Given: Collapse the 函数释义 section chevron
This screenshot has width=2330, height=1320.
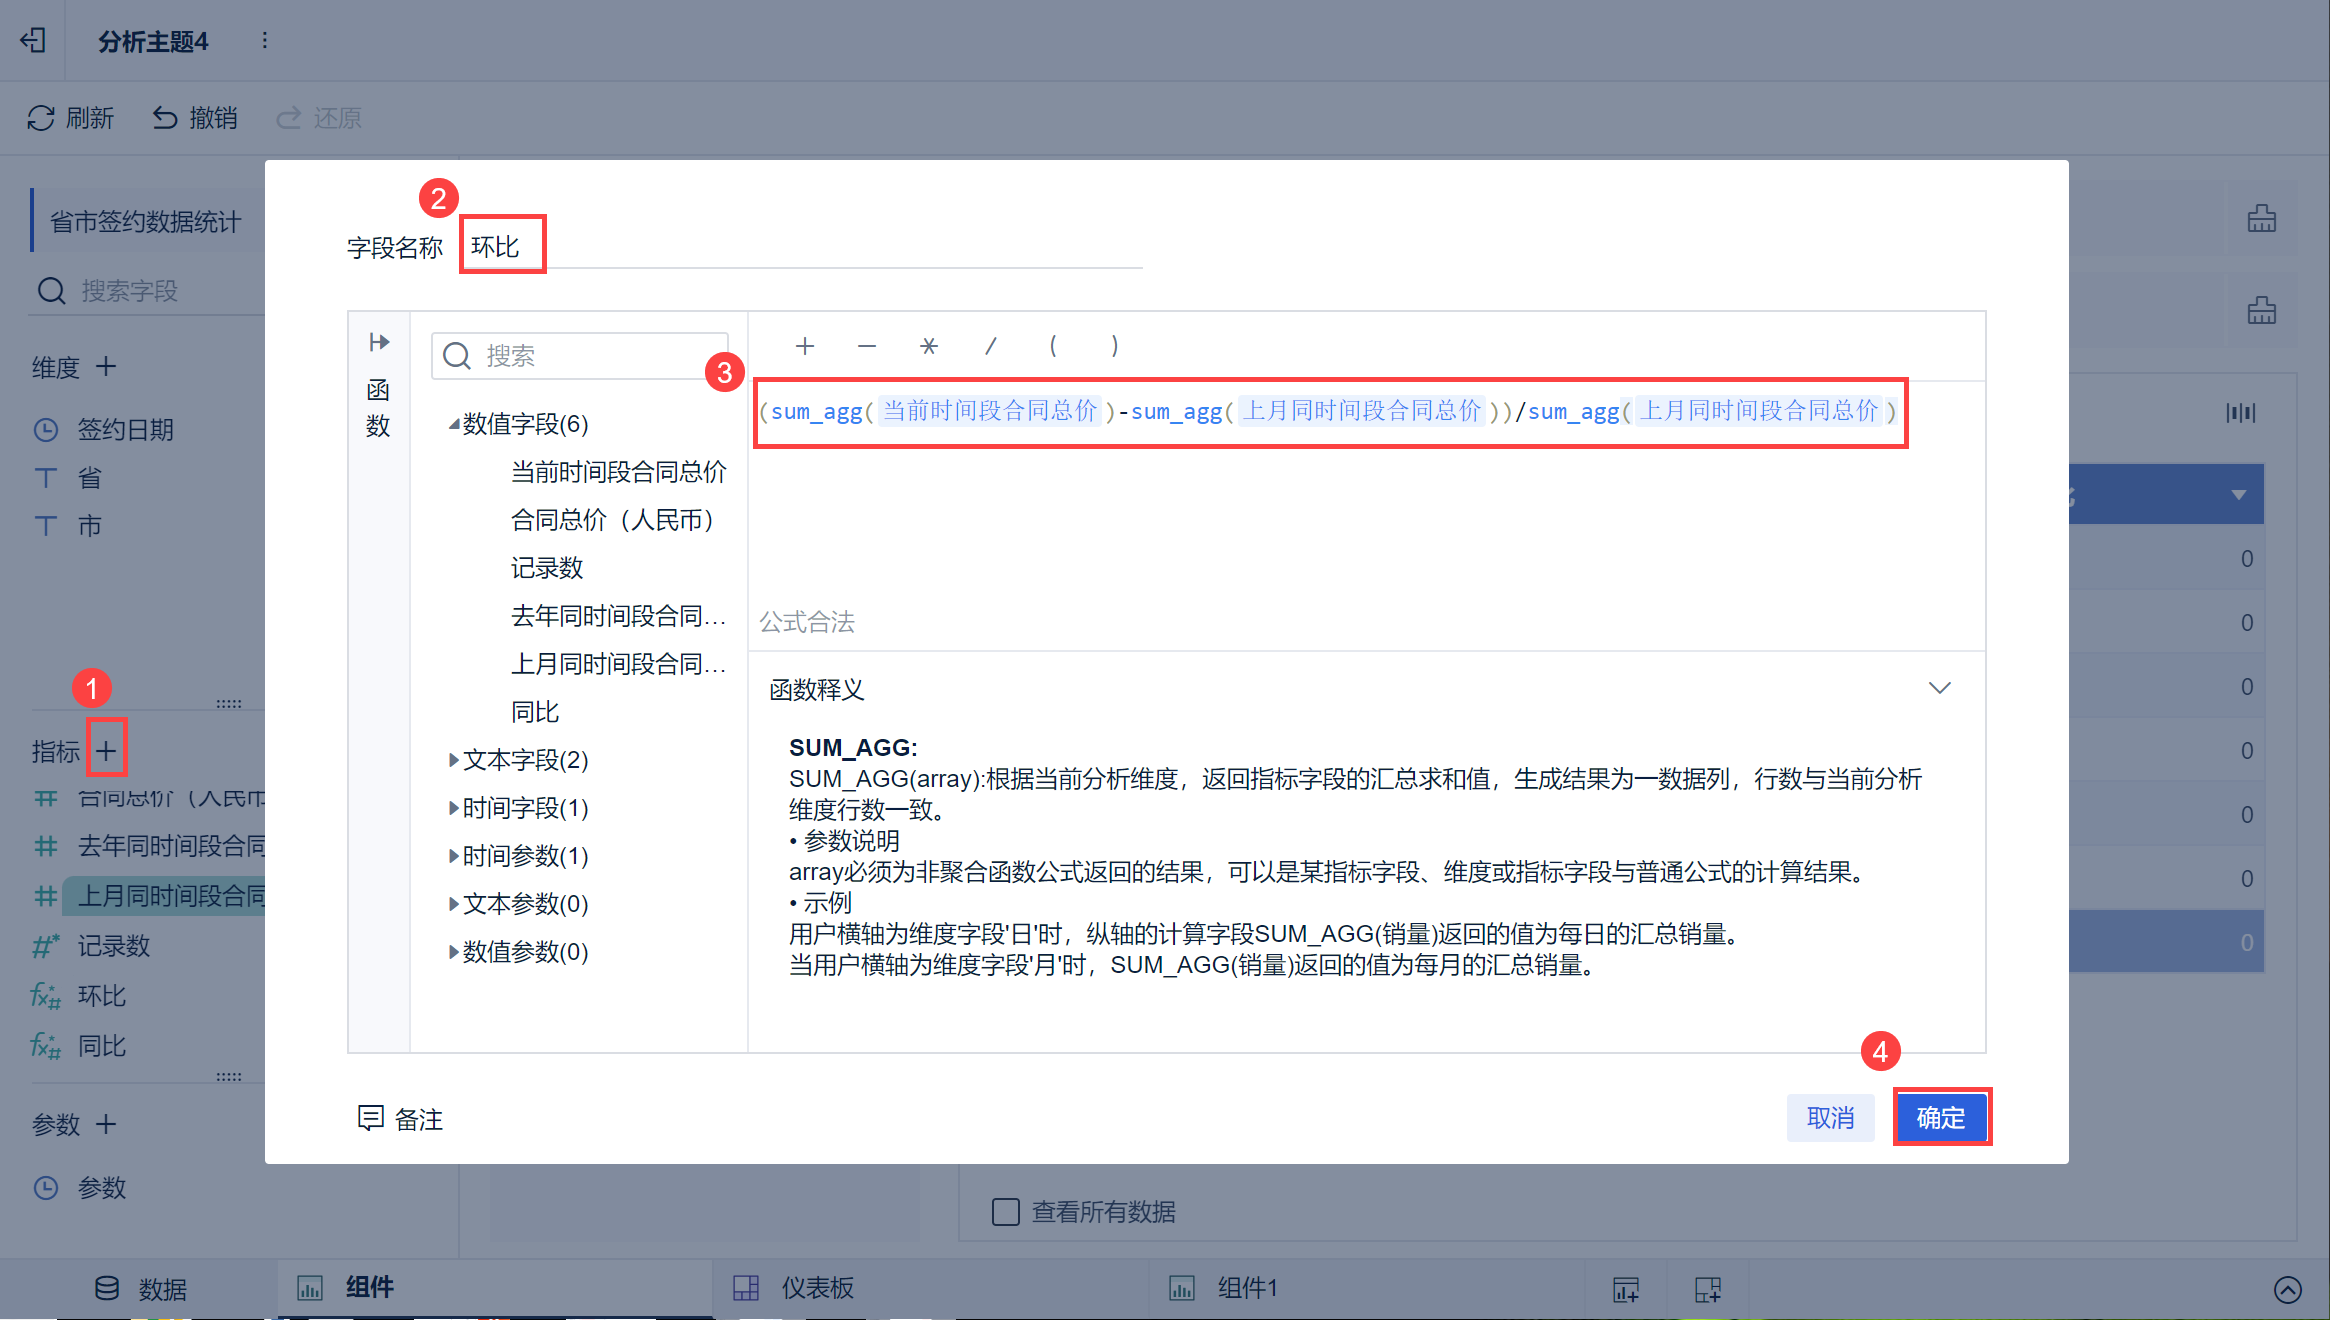Looking at the screenshot, I should point(1940,688).
